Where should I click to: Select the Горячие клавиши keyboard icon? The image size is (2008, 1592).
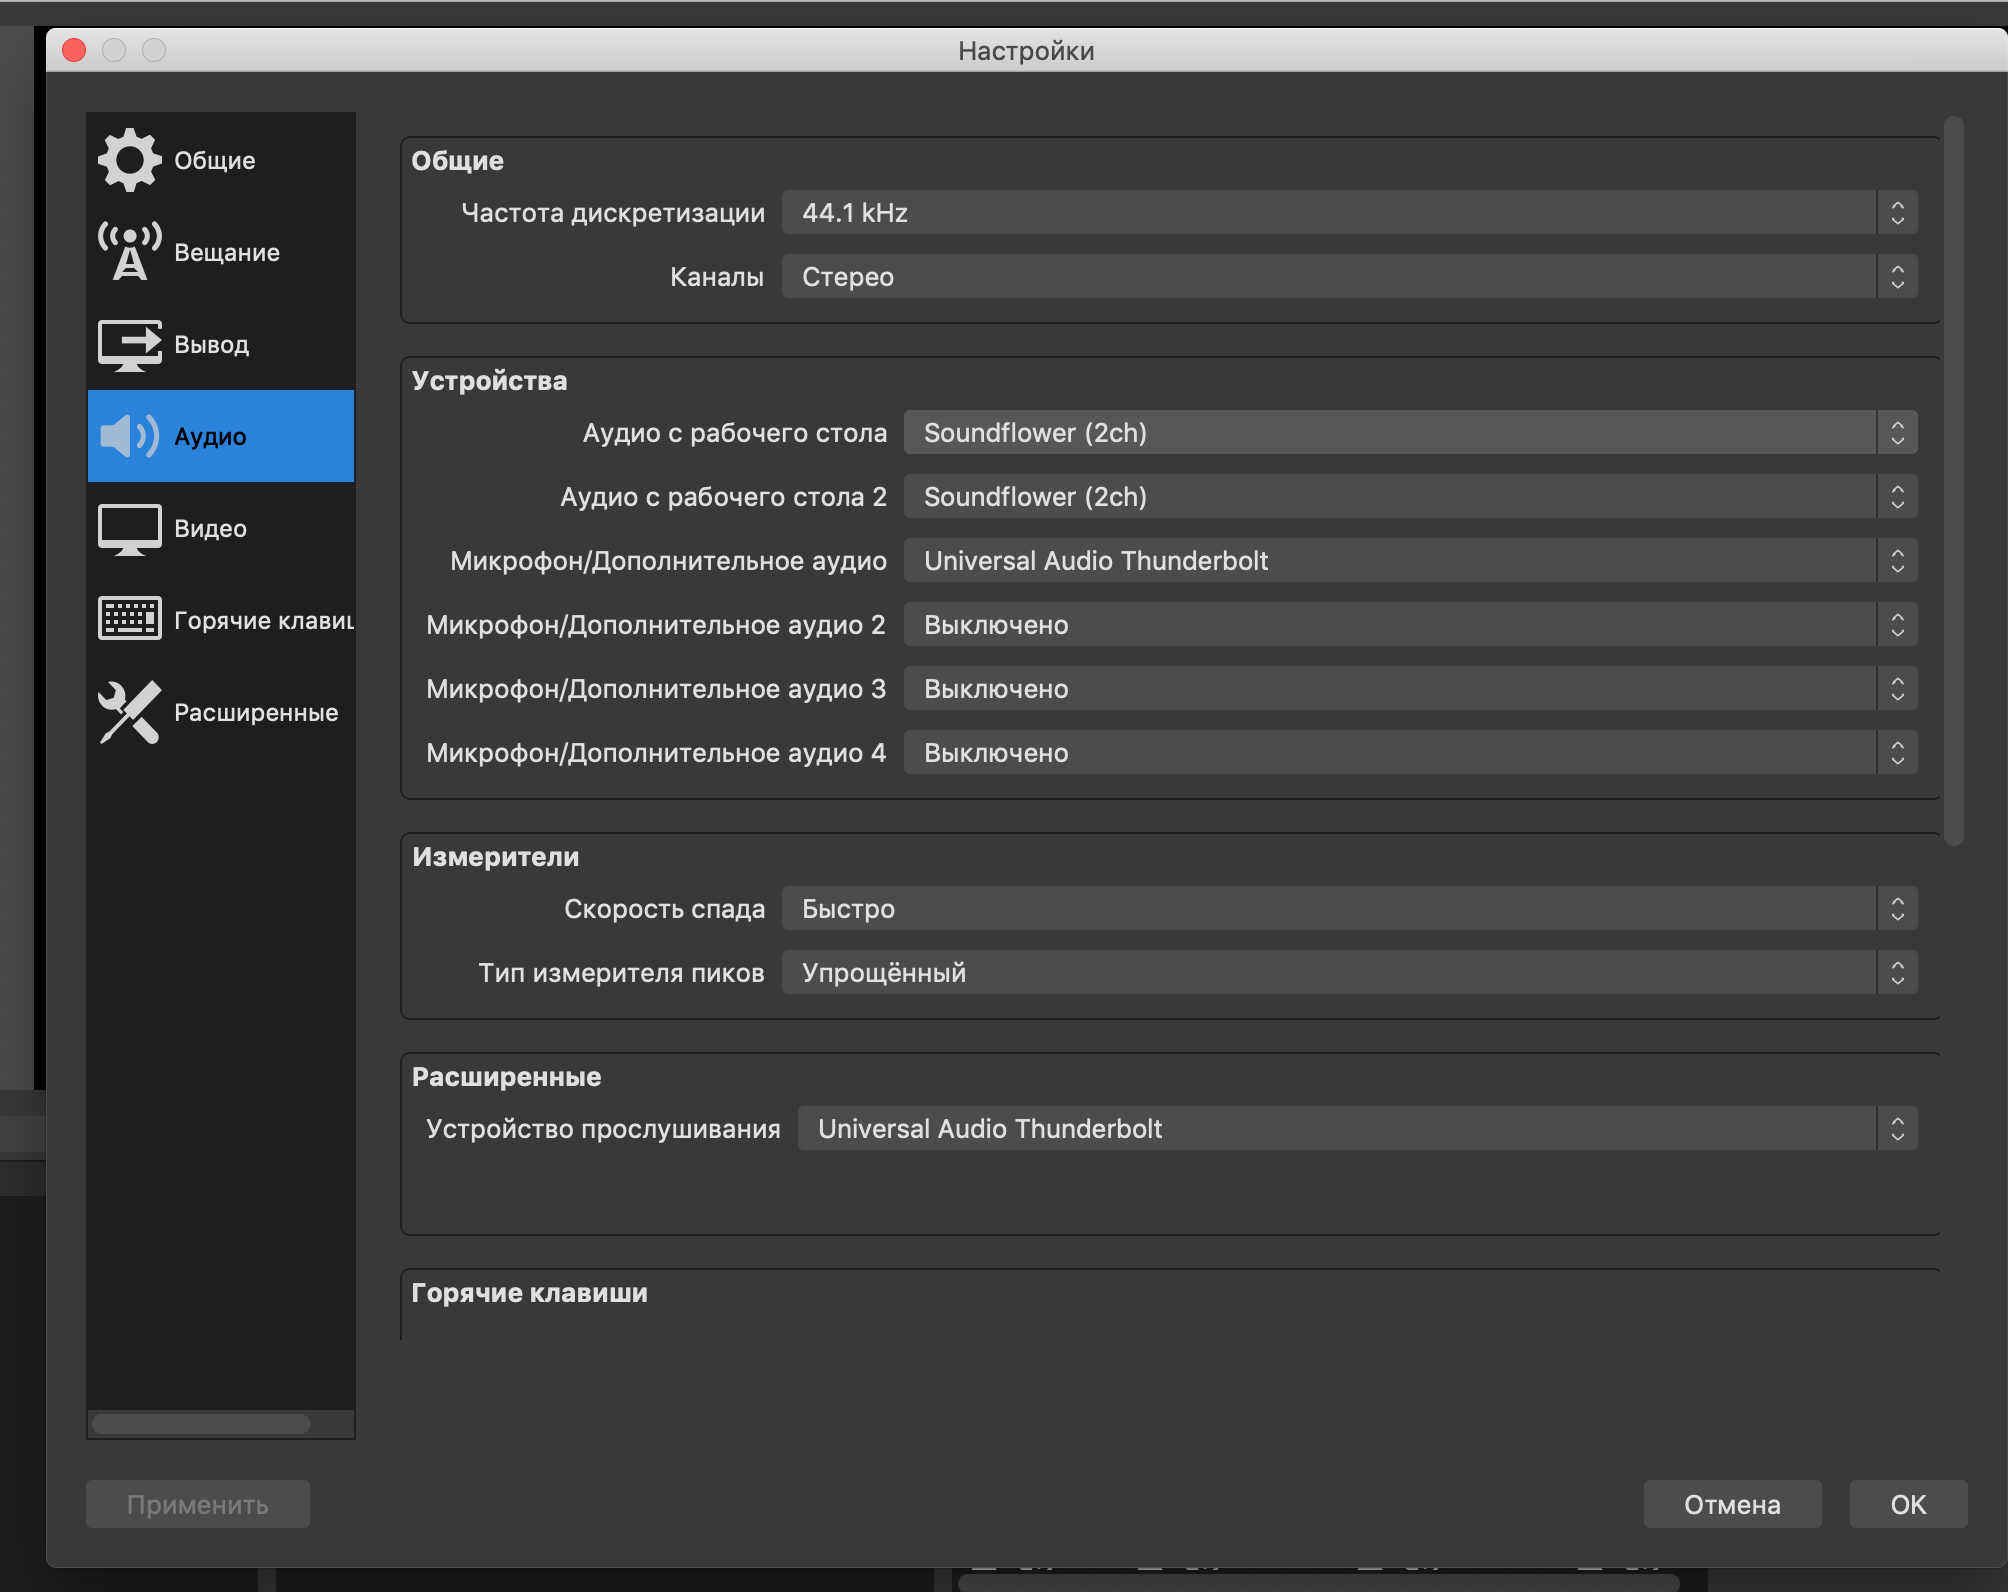click(x=129, y=619)
